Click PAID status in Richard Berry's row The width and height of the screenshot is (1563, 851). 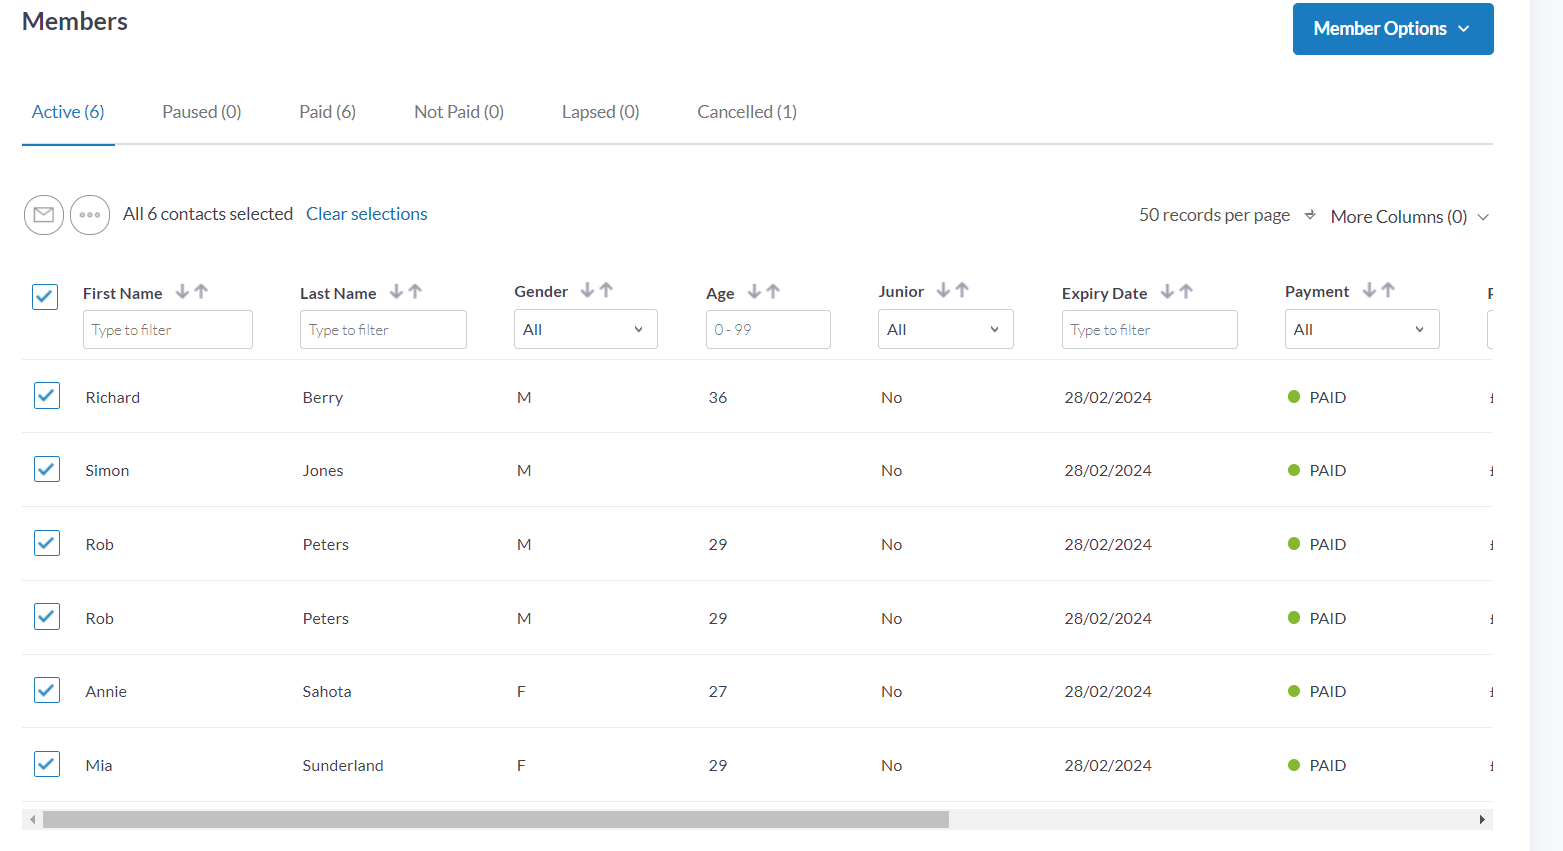pos(1317,397)
